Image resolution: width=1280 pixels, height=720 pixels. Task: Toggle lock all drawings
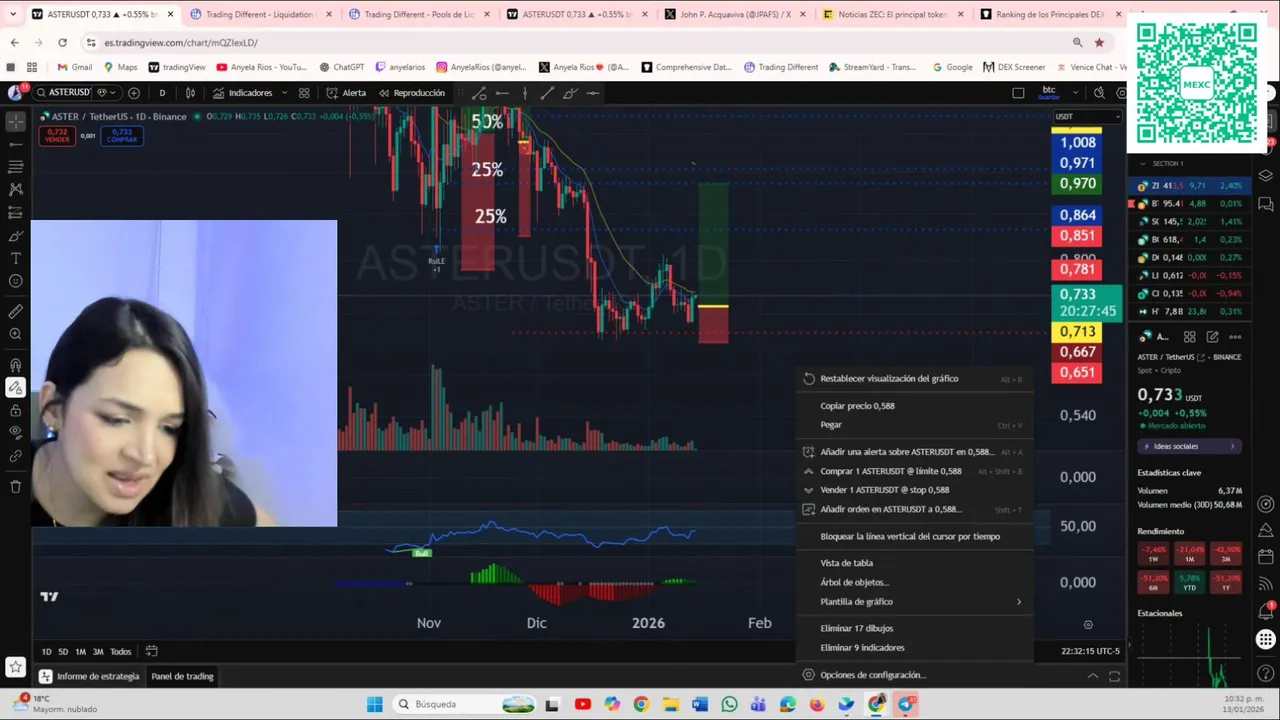pos(16,410)
